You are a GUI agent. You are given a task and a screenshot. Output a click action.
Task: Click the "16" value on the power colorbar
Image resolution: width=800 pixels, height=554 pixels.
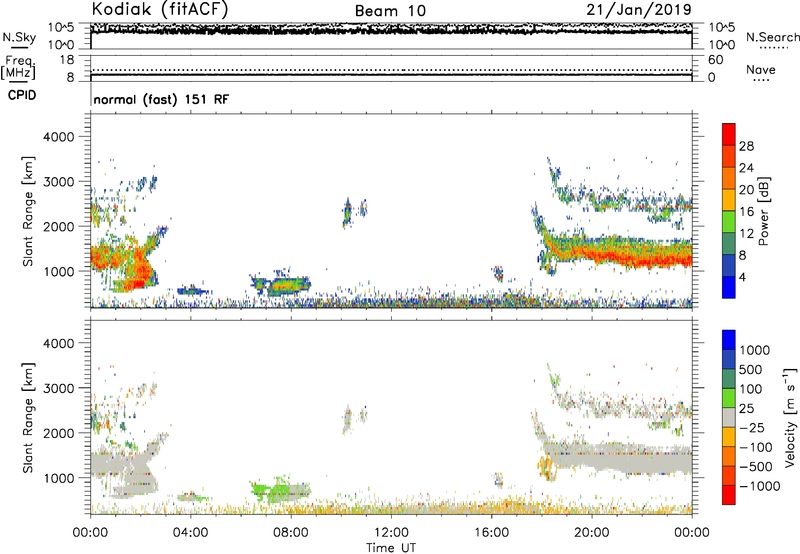[746, 212]
